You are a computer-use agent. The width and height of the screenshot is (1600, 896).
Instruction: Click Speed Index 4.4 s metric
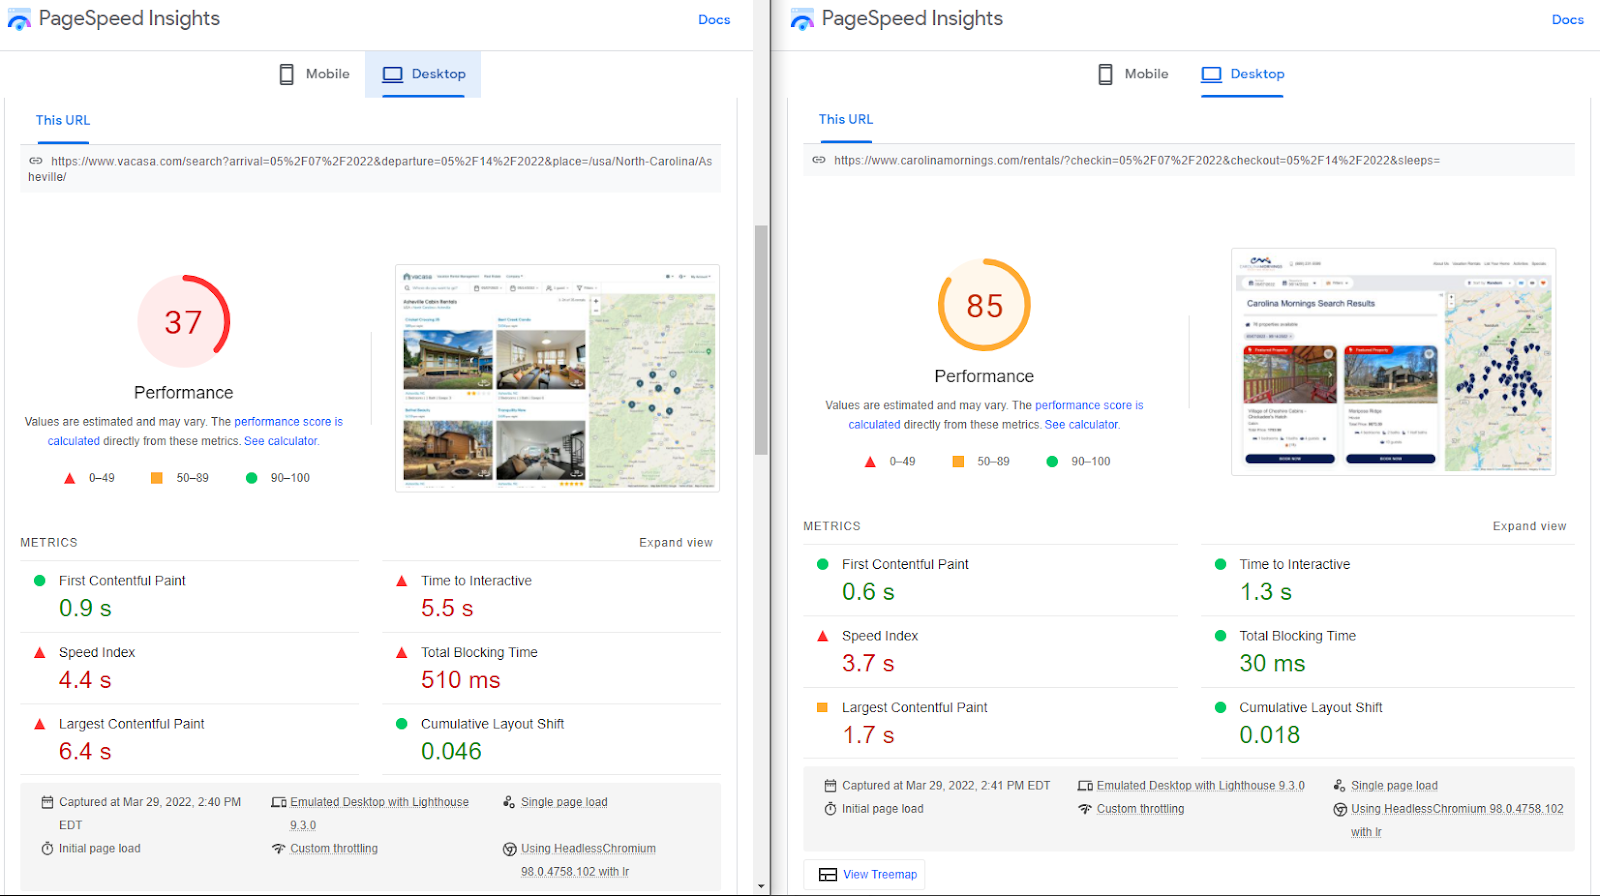[x=189, y=668]
